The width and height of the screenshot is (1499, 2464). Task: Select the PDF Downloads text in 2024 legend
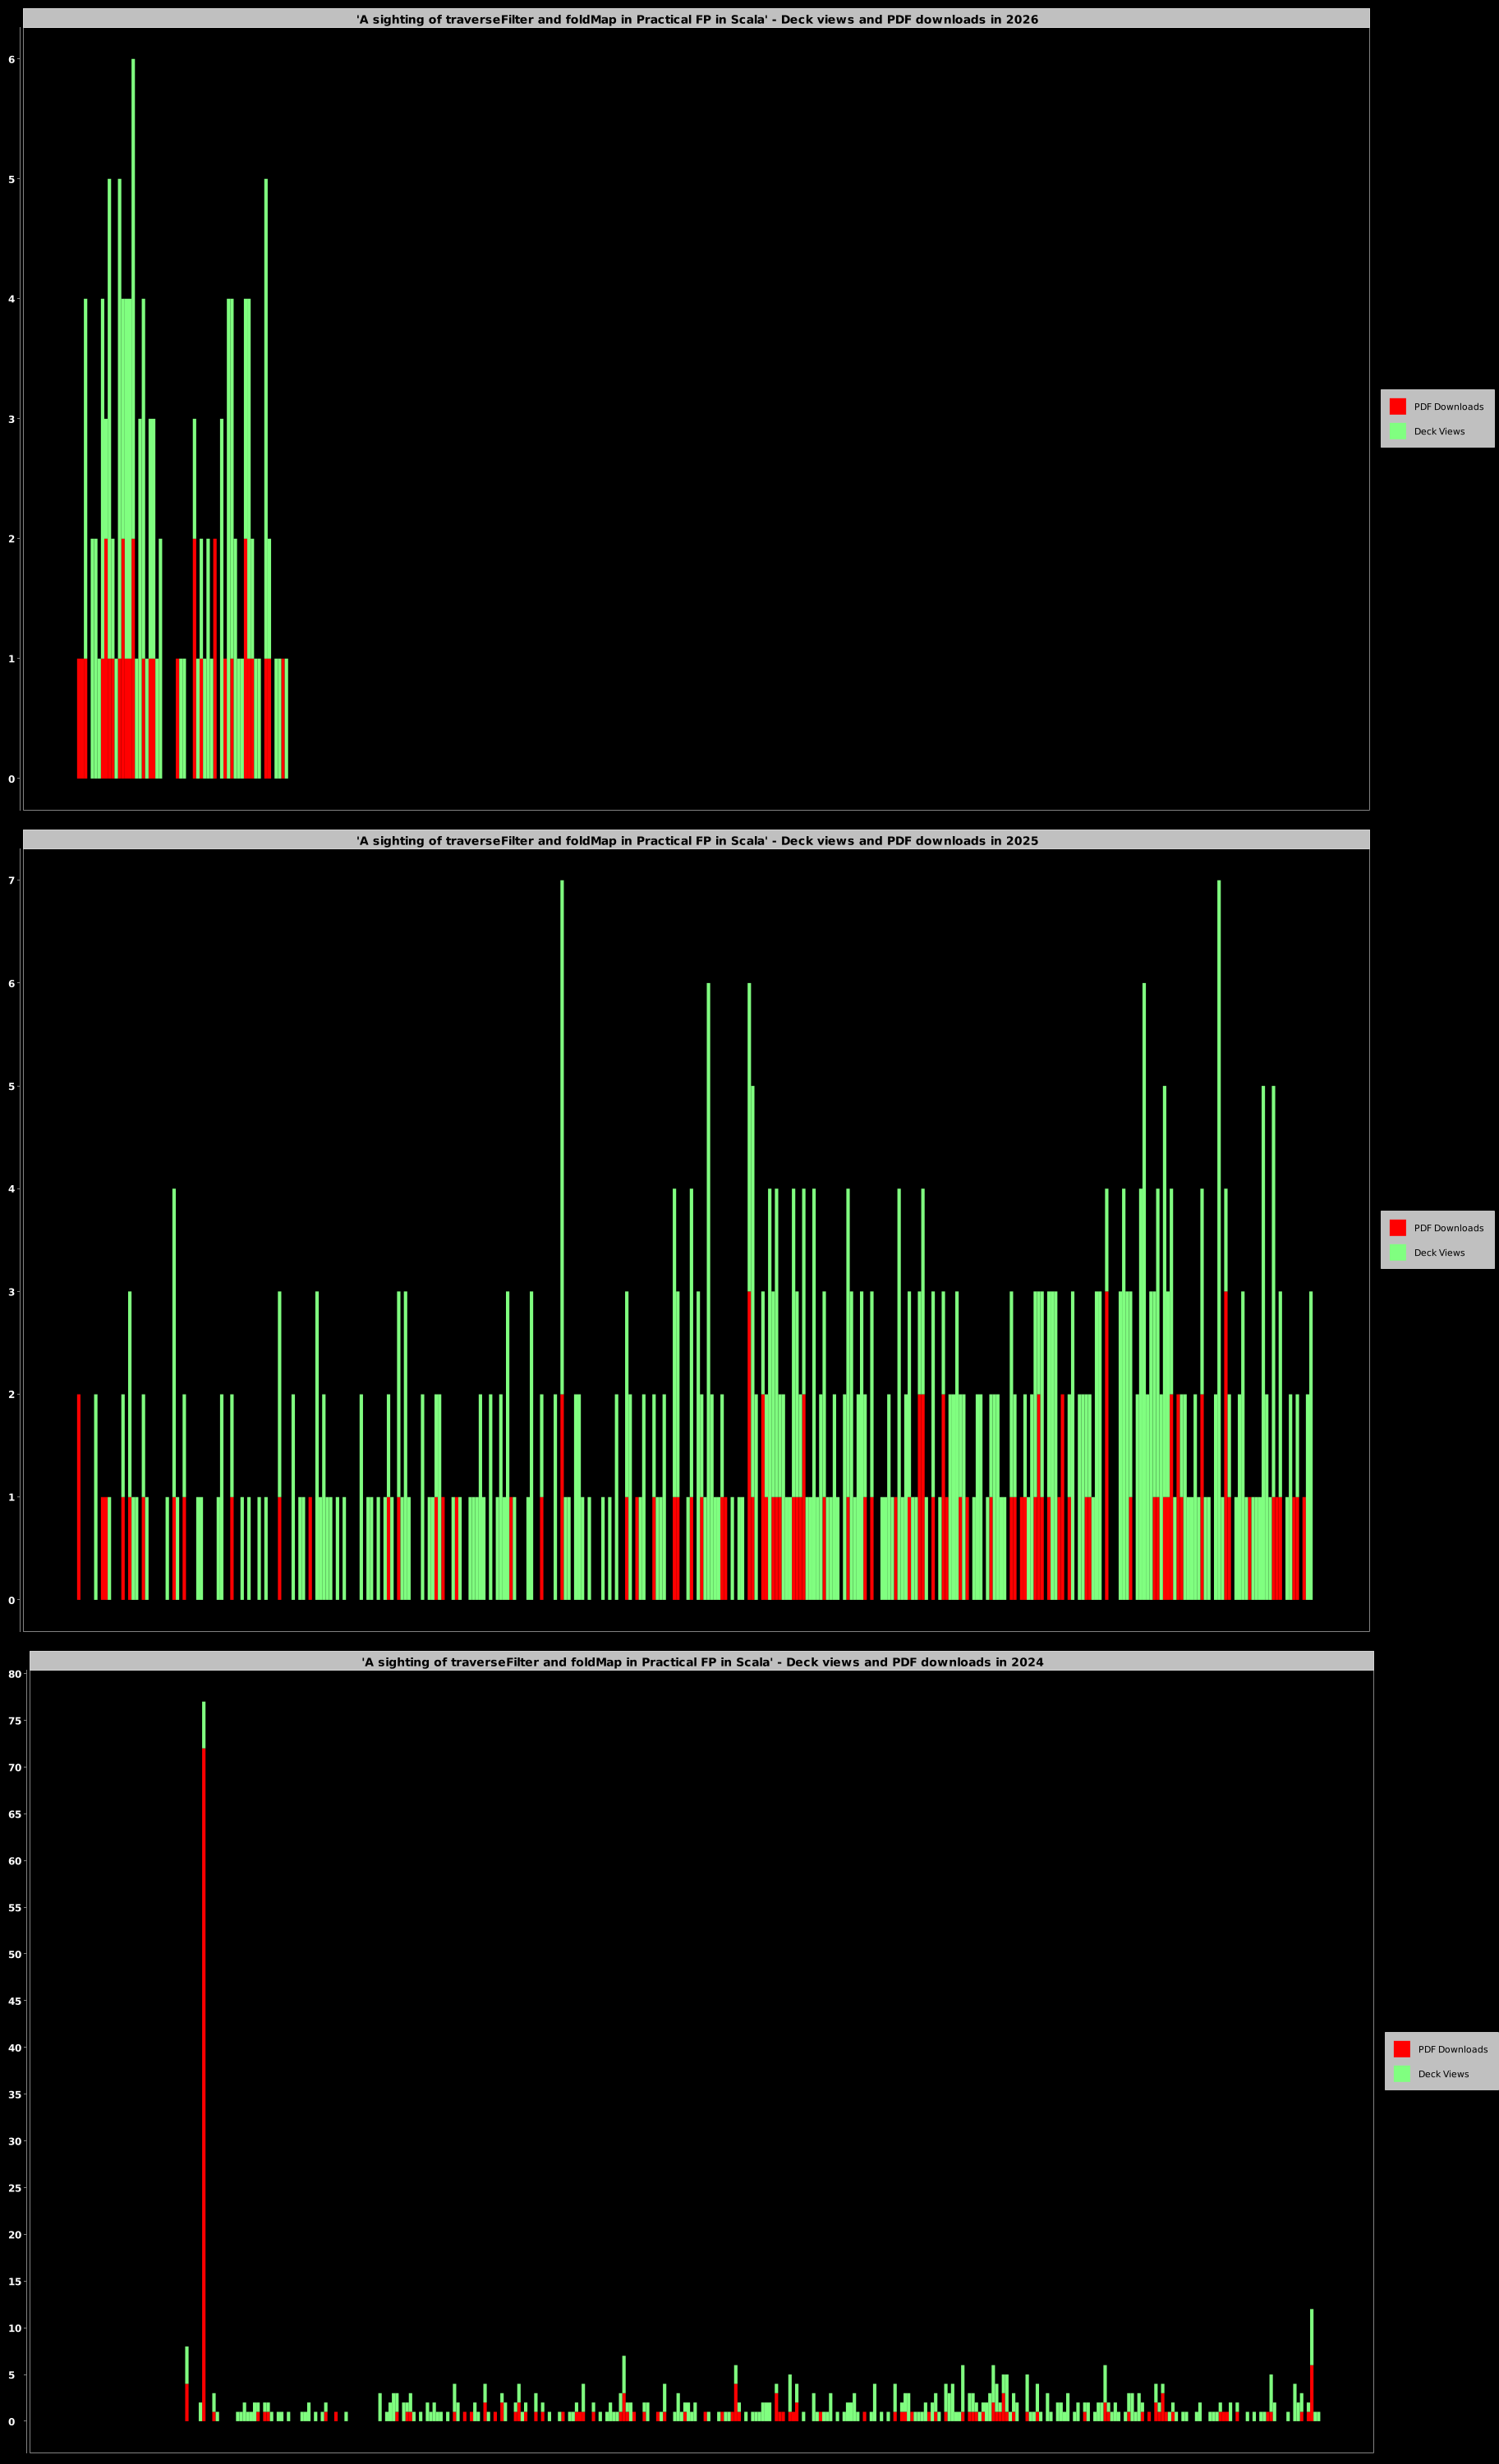[x=1452, y=2049]
